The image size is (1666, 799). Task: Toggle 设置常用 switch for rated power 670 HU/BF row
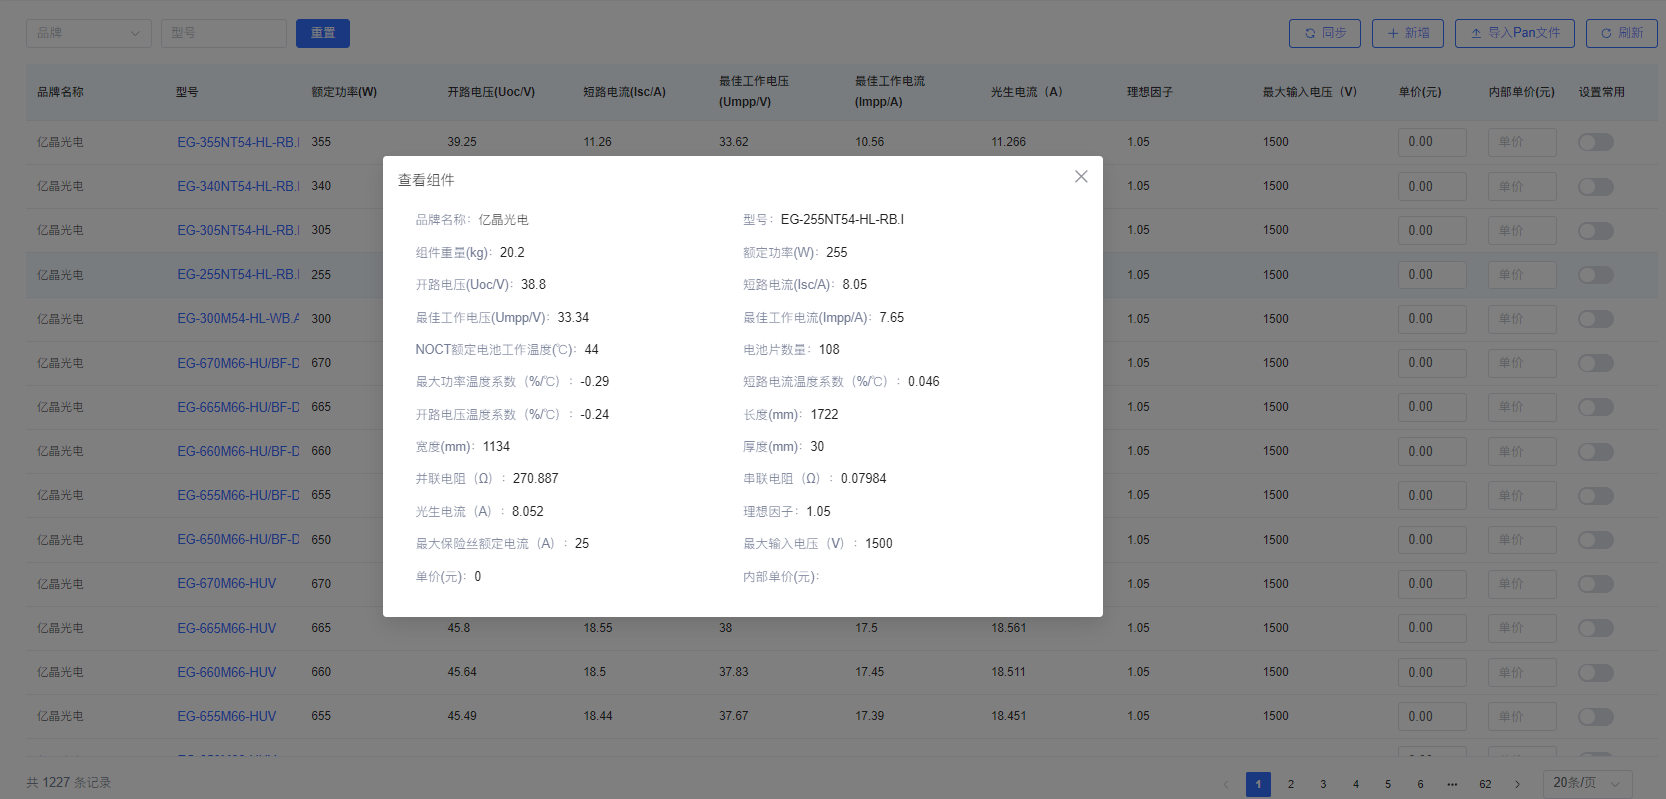pos(1596,363)
